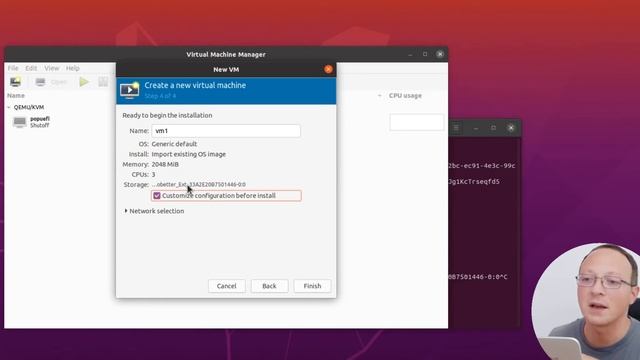Click the green Run VM play icon
The height and width of the screenshot is (360, 640).
(x=84, y=82)
